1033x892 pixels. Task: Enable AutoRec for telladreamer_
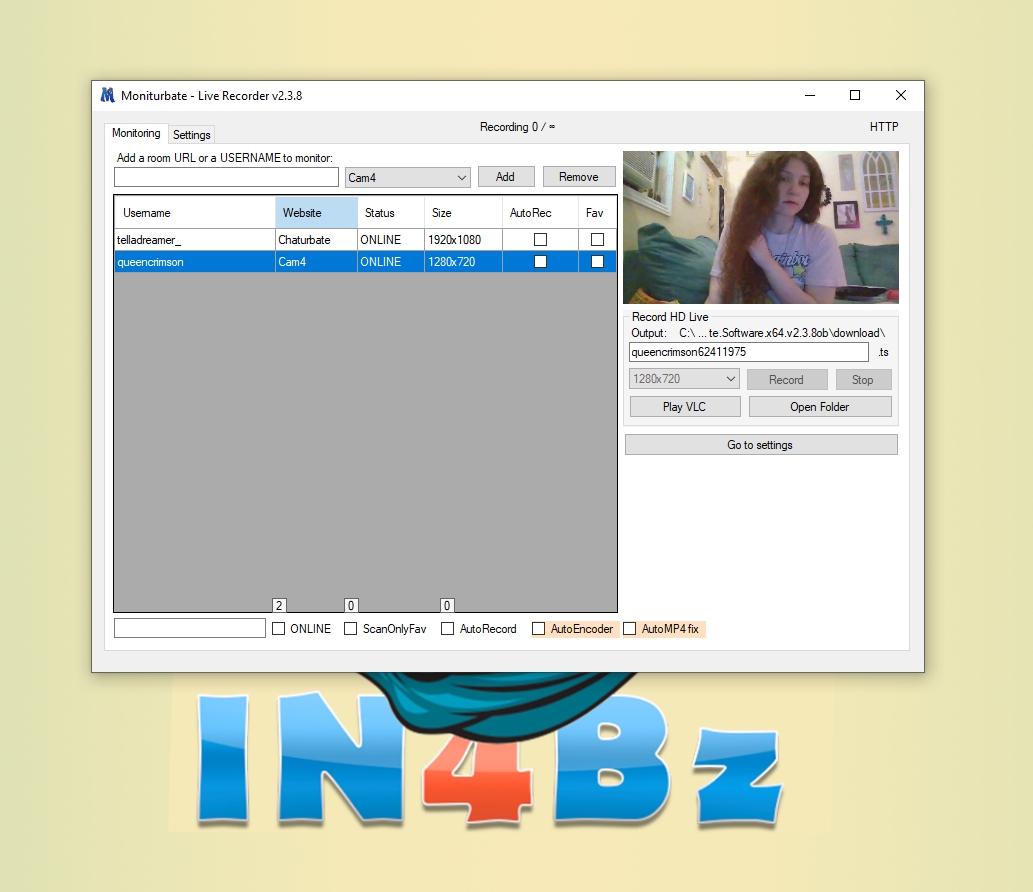tap(540, 240)
